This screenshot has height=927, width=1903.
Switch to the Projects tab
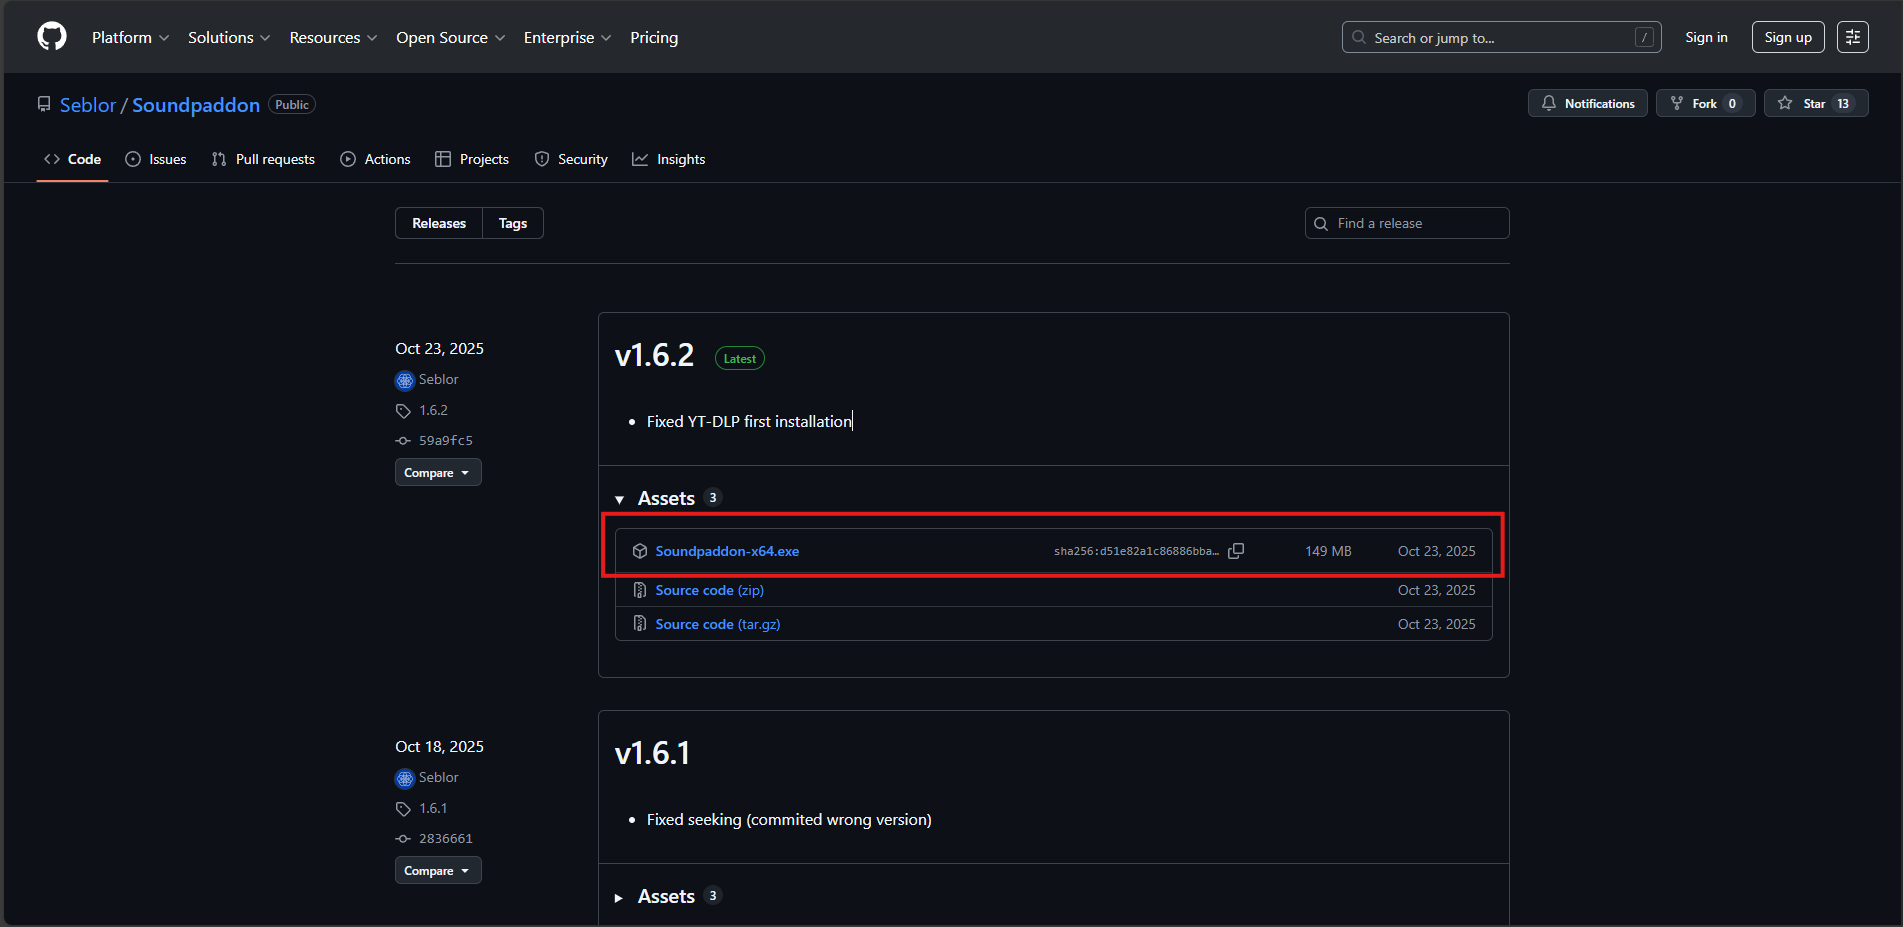pyautogui.click(x=472, y=159)
